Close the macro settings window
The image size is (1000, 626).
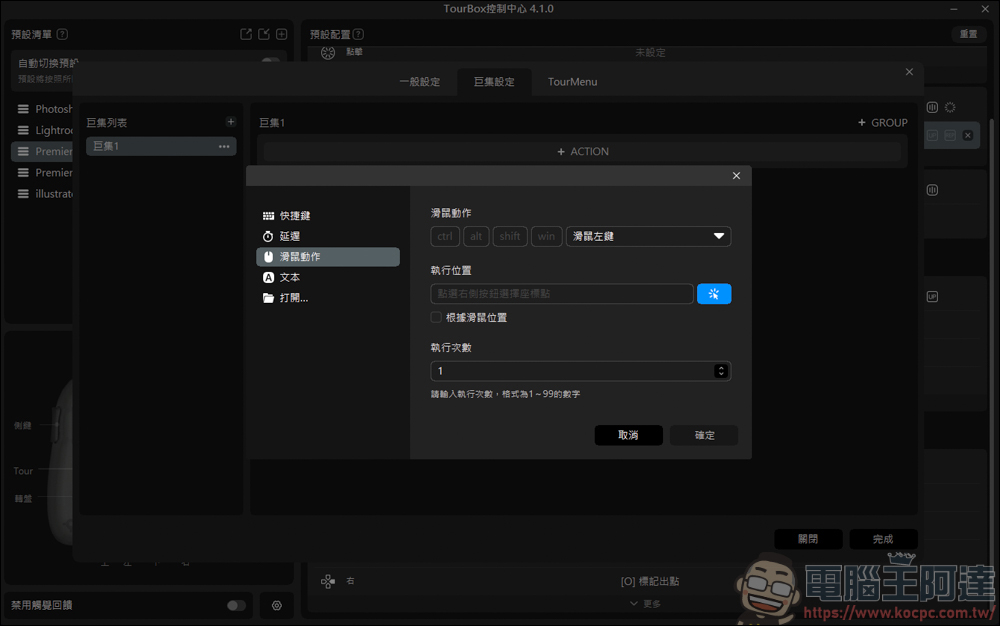909,72
